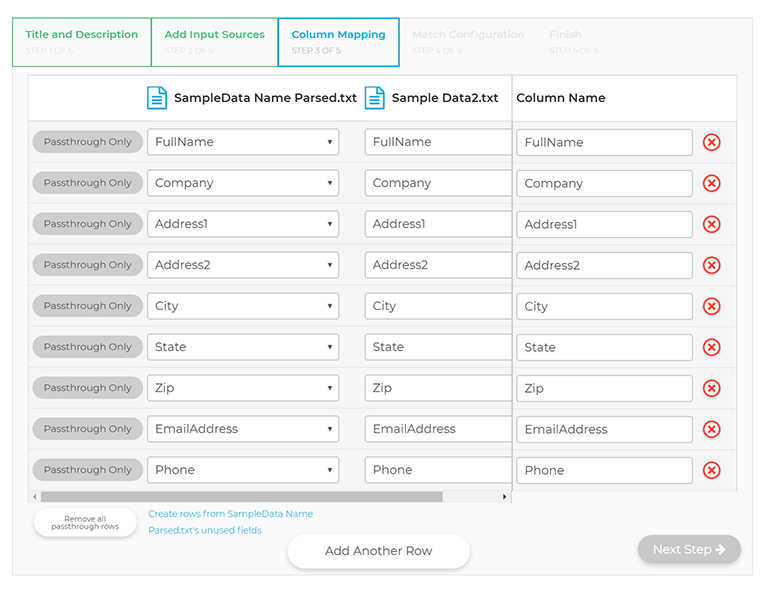Open the EmailAddress source field dropdown

click(x=243, y=429)
